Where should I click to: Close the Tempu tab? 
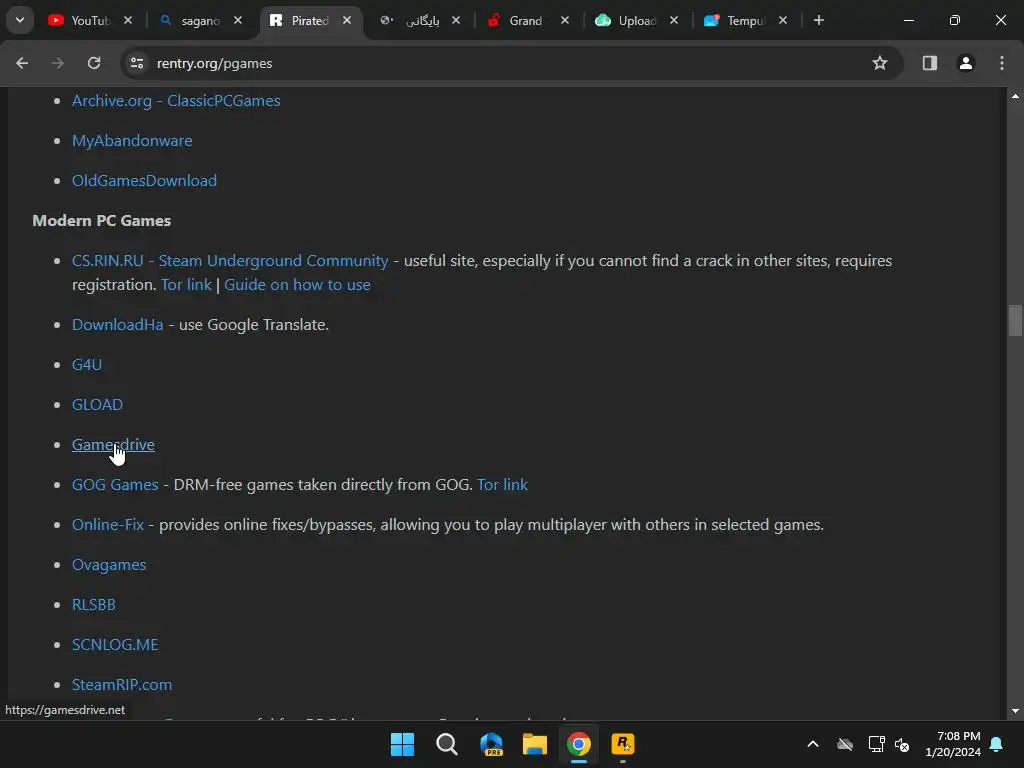783,20
